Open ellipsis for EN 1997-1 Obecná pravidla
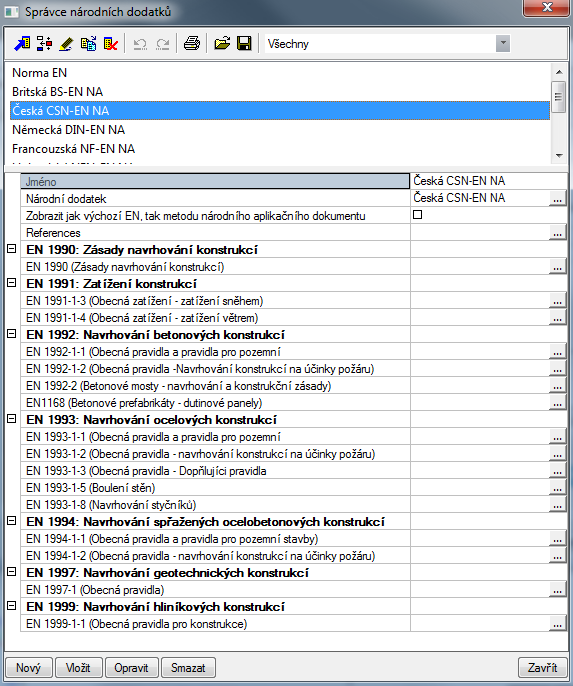This screenshot has height=686, width=573. click(557, 590)
